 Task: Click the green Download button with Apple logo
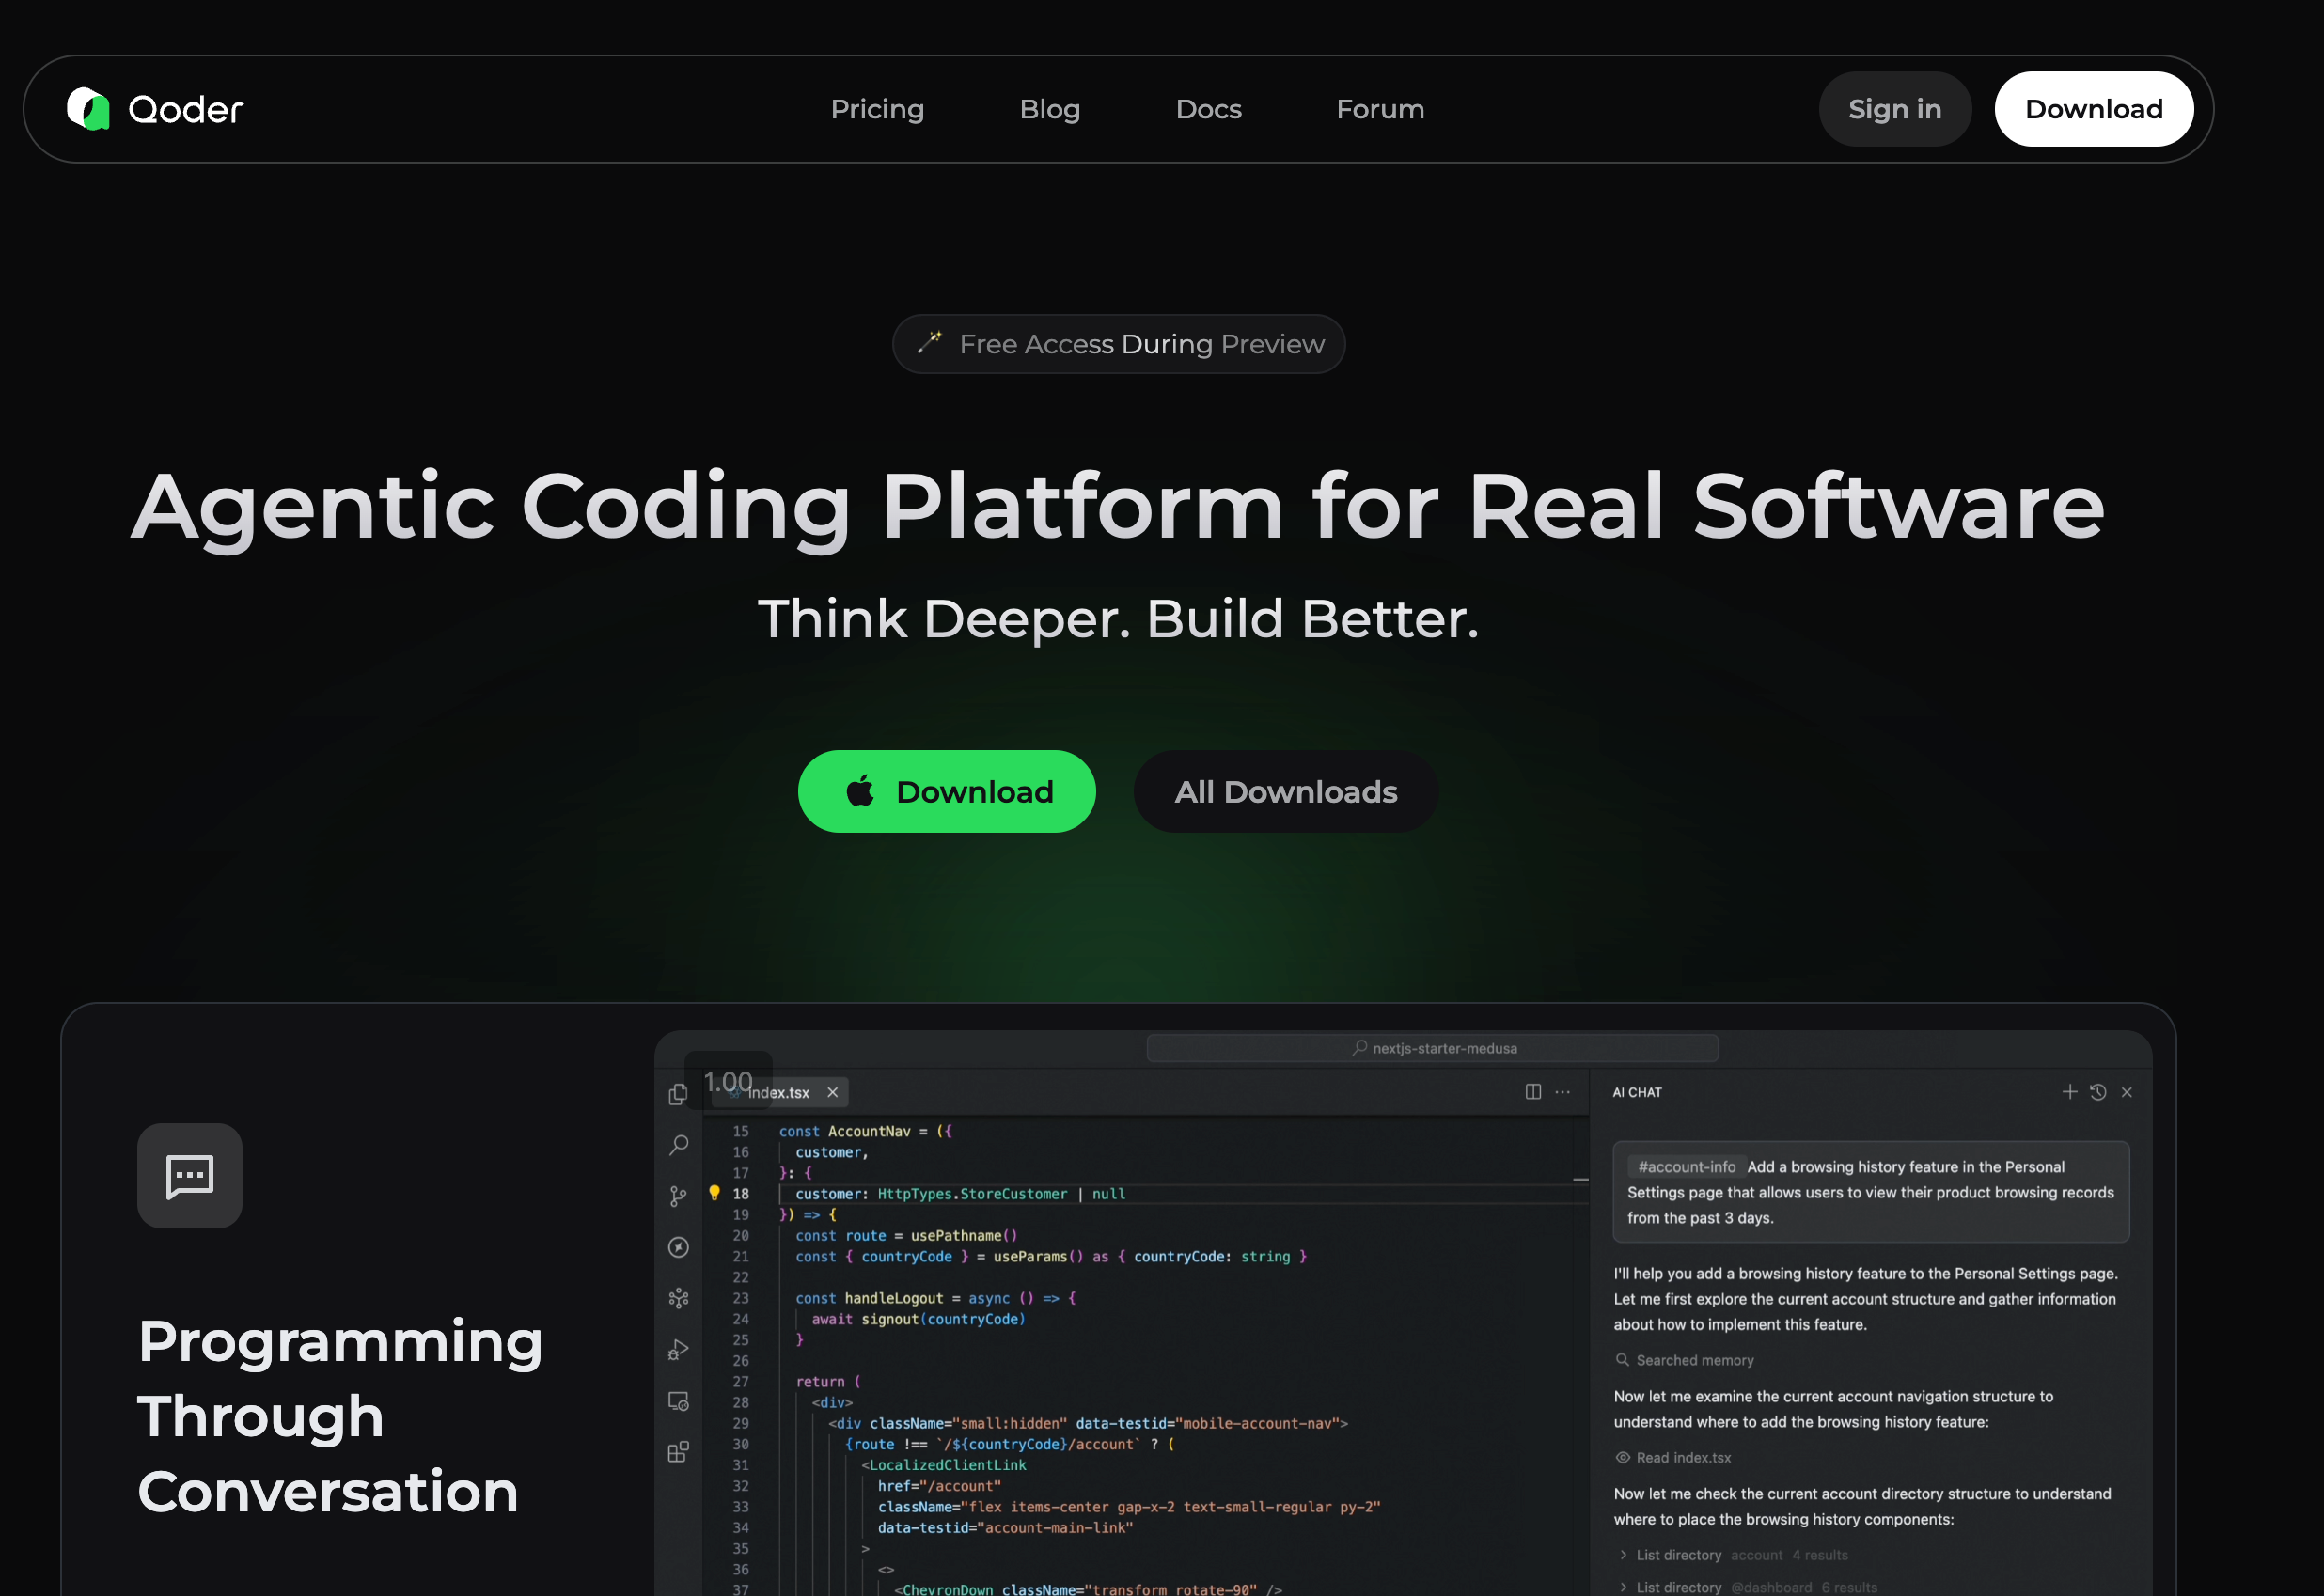tap(946, 791)
